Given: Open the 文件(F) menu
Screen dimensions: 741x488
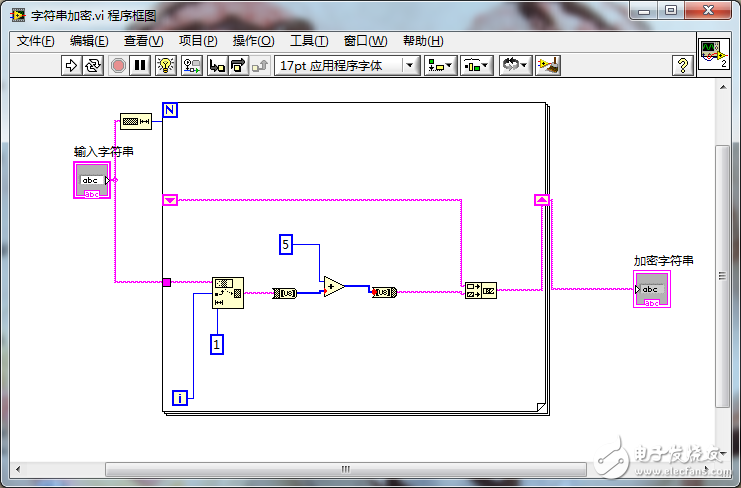Looking at the screenshot, I should [x=36, y=41].
